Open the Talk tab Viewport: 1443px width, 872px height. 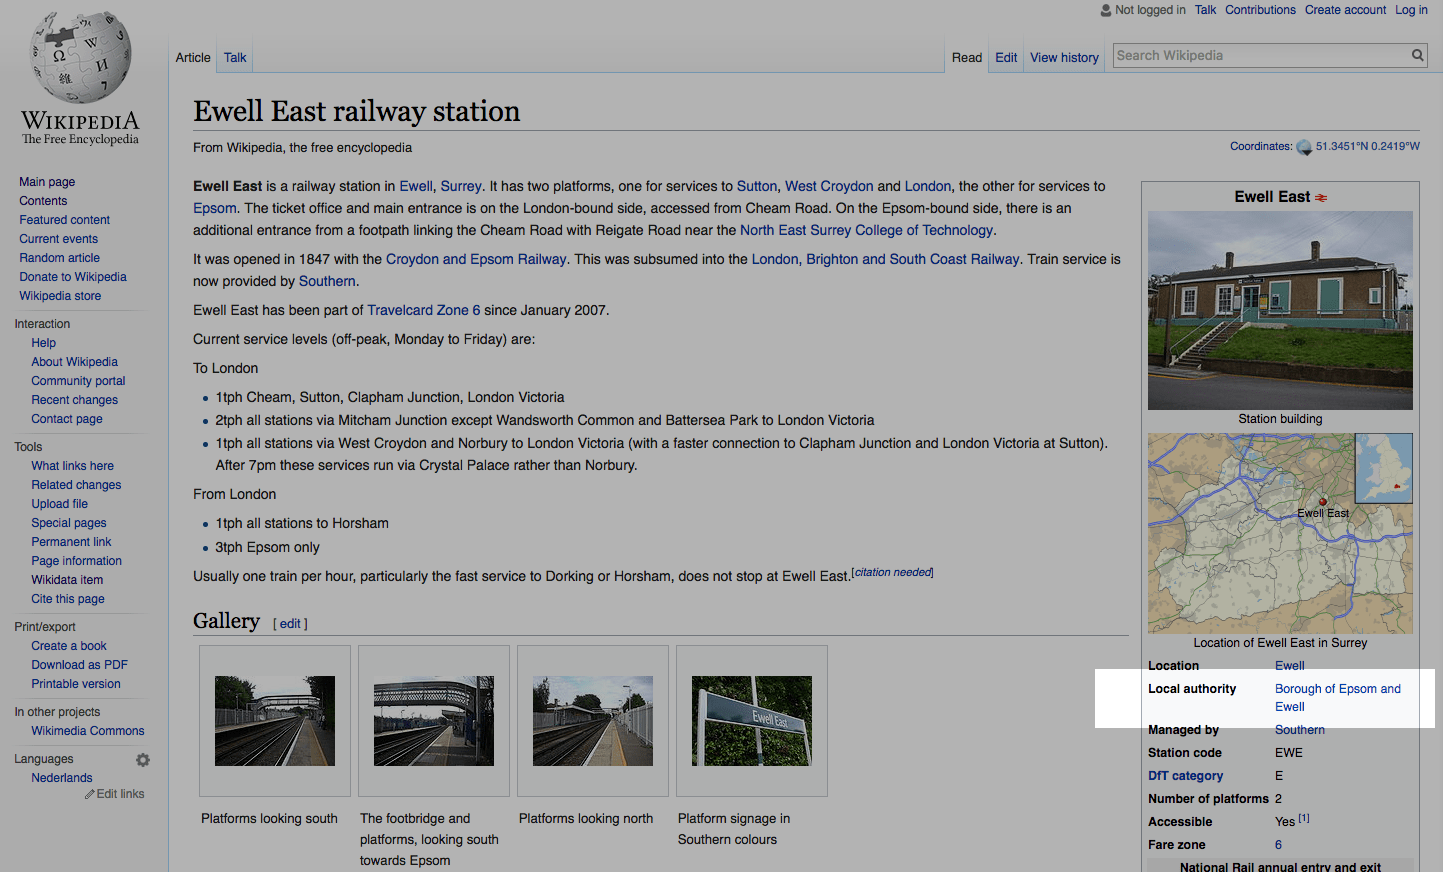click(x=235, y=58)
